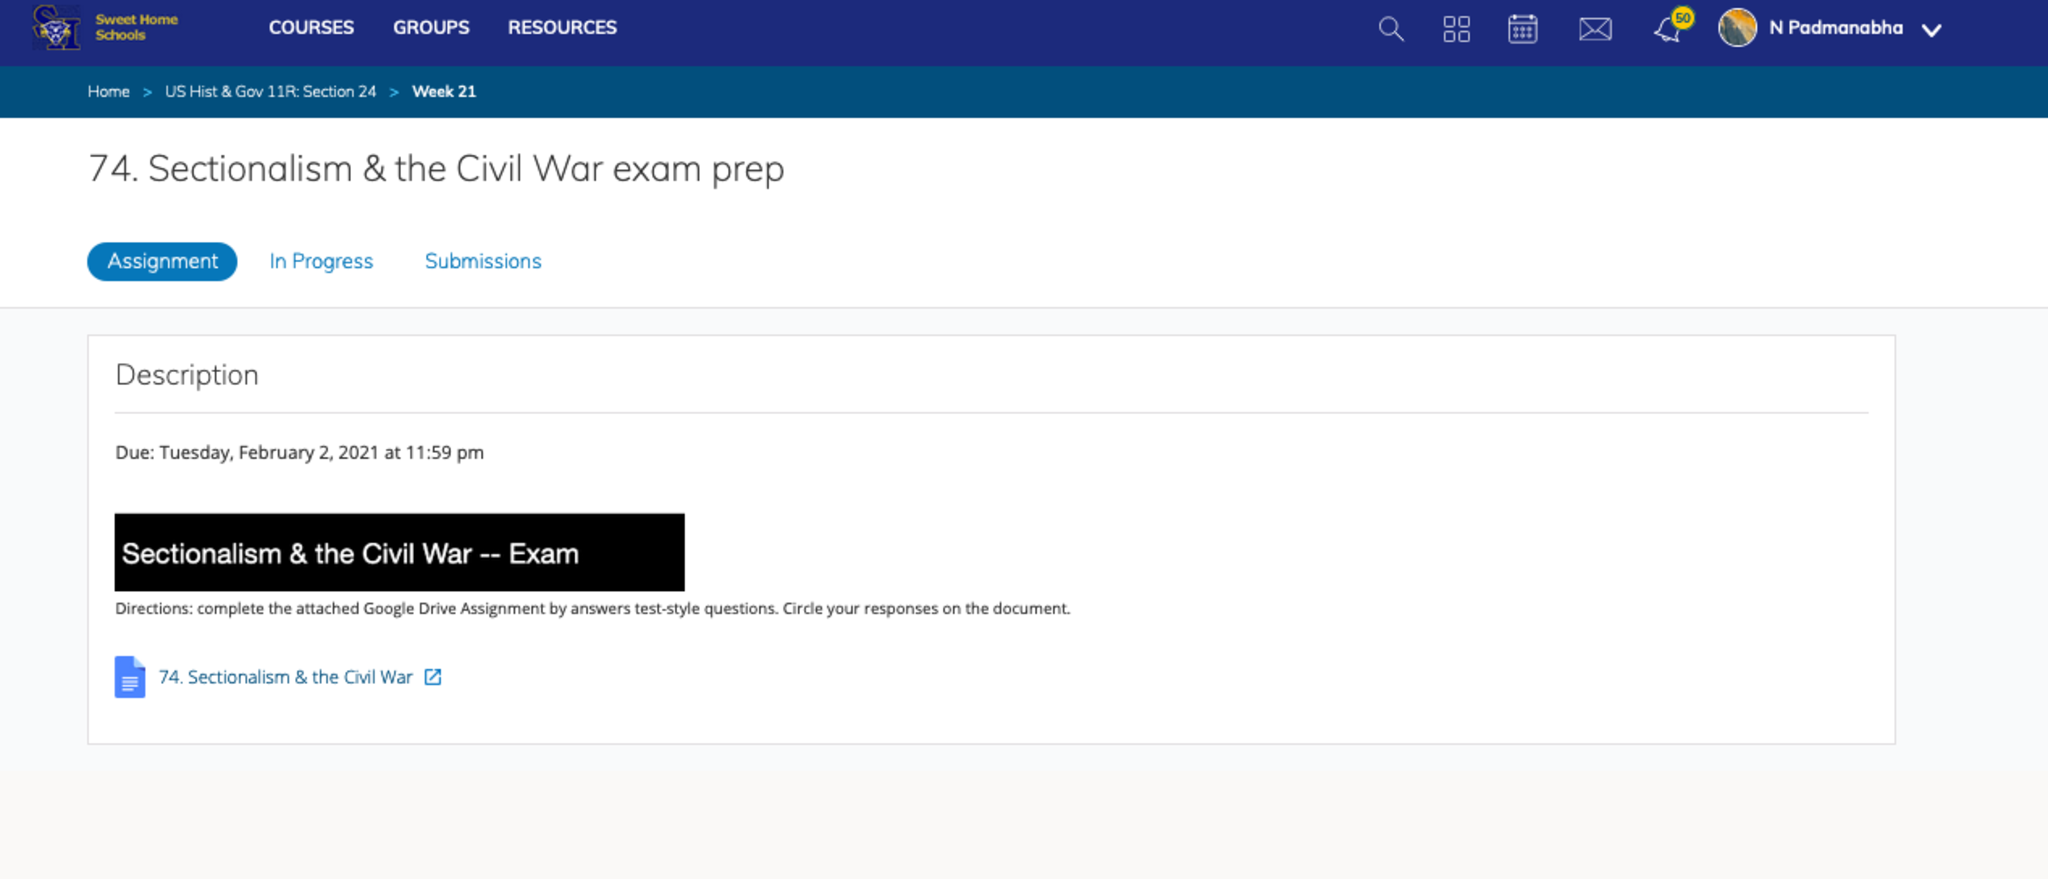Switch to the In Progress tab

pos(321,261)
